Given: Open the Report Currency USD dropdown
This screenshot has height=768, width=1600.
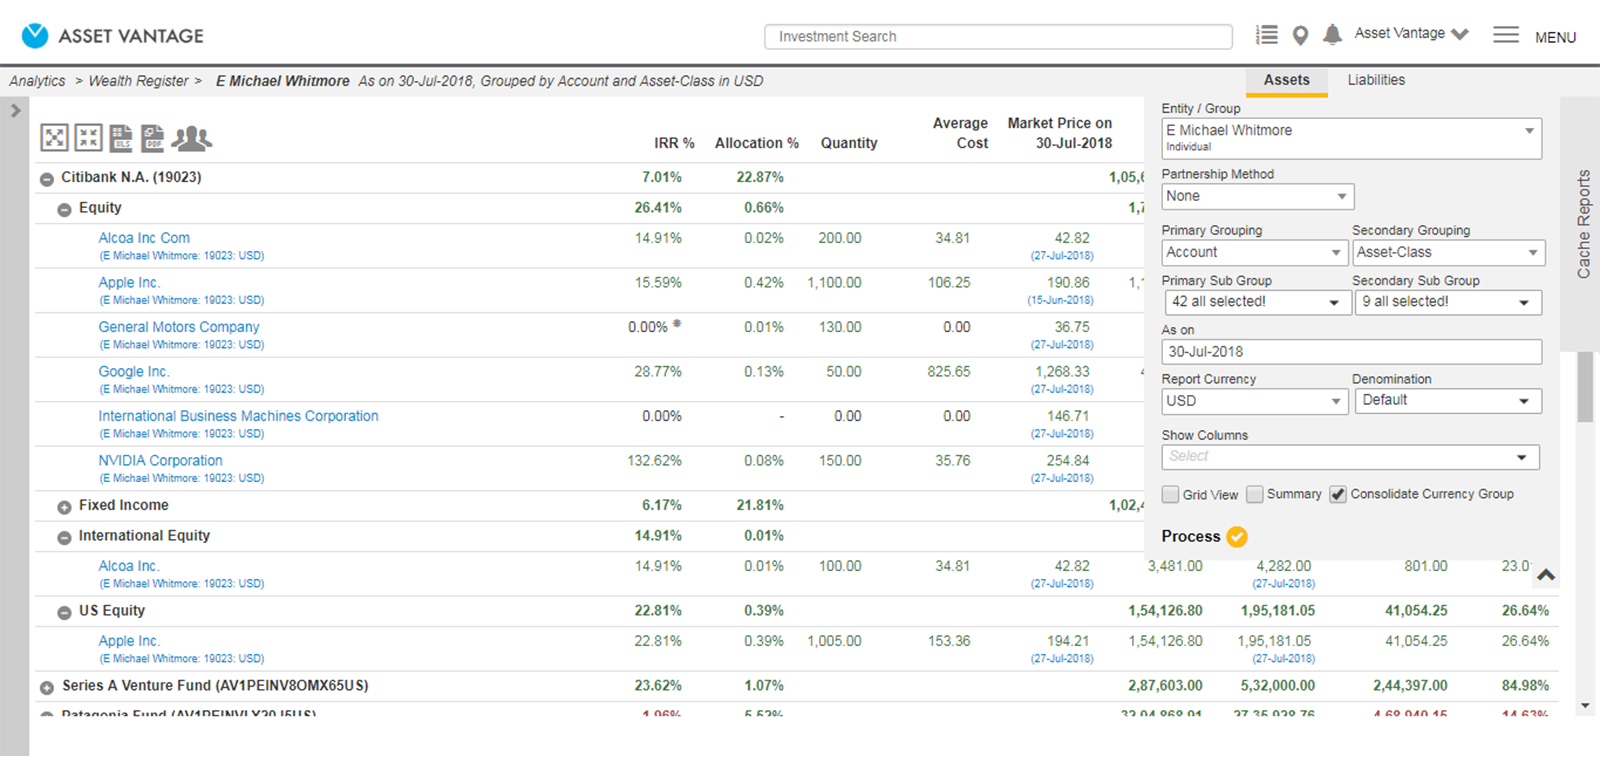Looking at the screenshot, I should pos(1255,401).
